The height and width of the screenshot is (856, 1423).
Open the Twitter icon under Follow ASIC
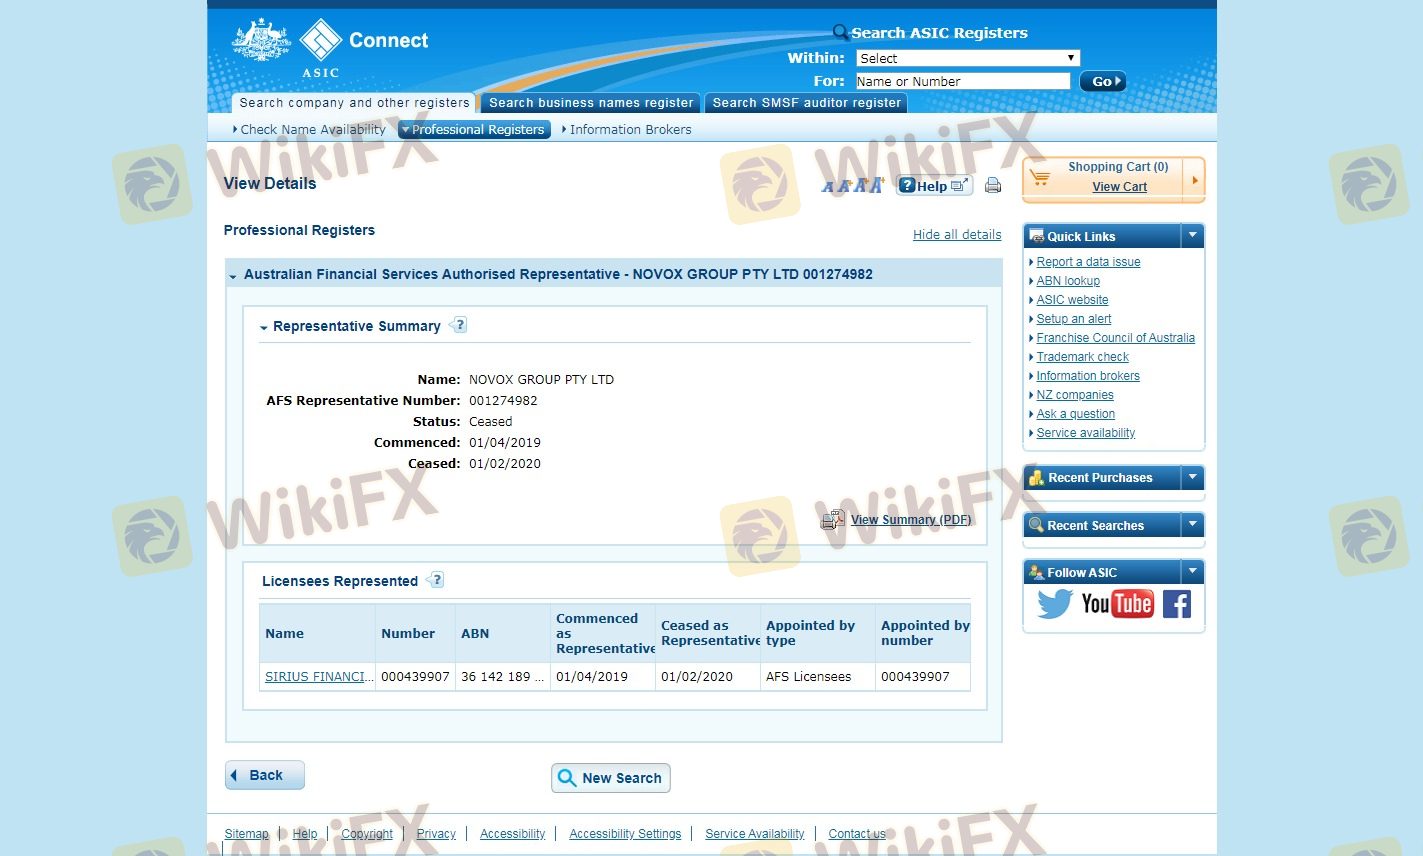click(x=1053, y=604)
